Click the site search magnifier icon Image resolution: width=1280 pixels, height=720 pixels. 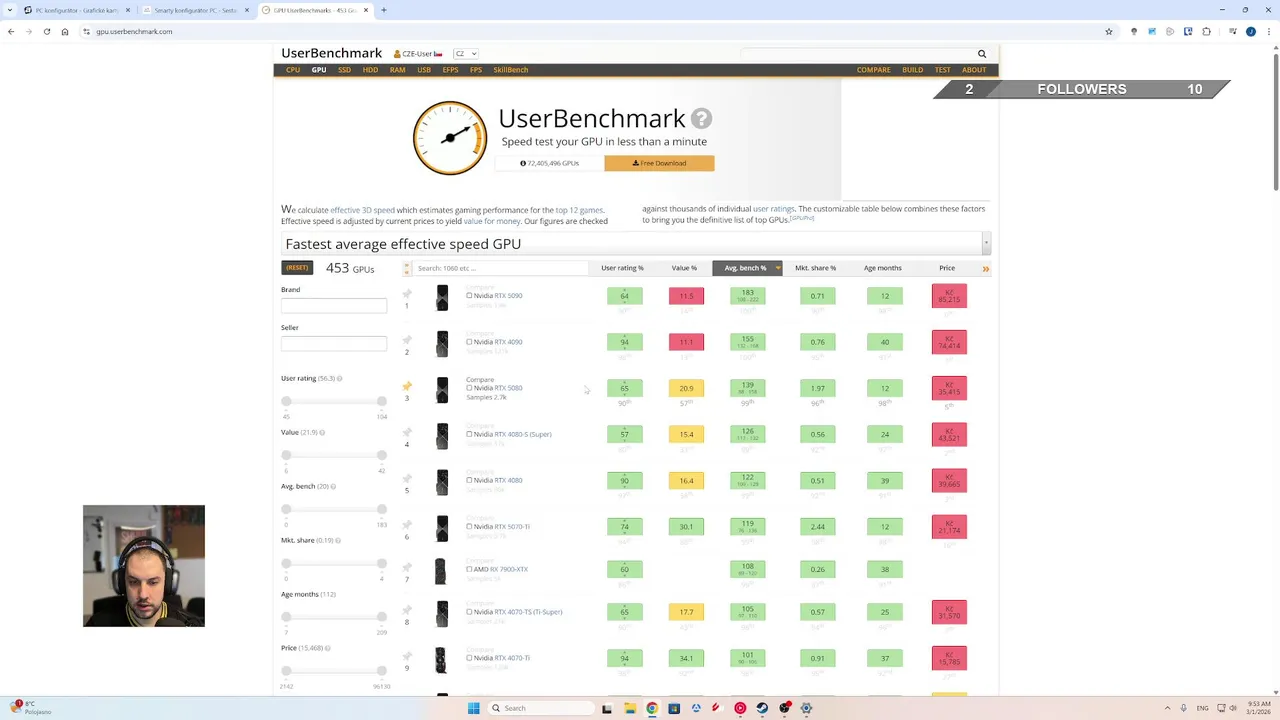click(x=982, y=54)
